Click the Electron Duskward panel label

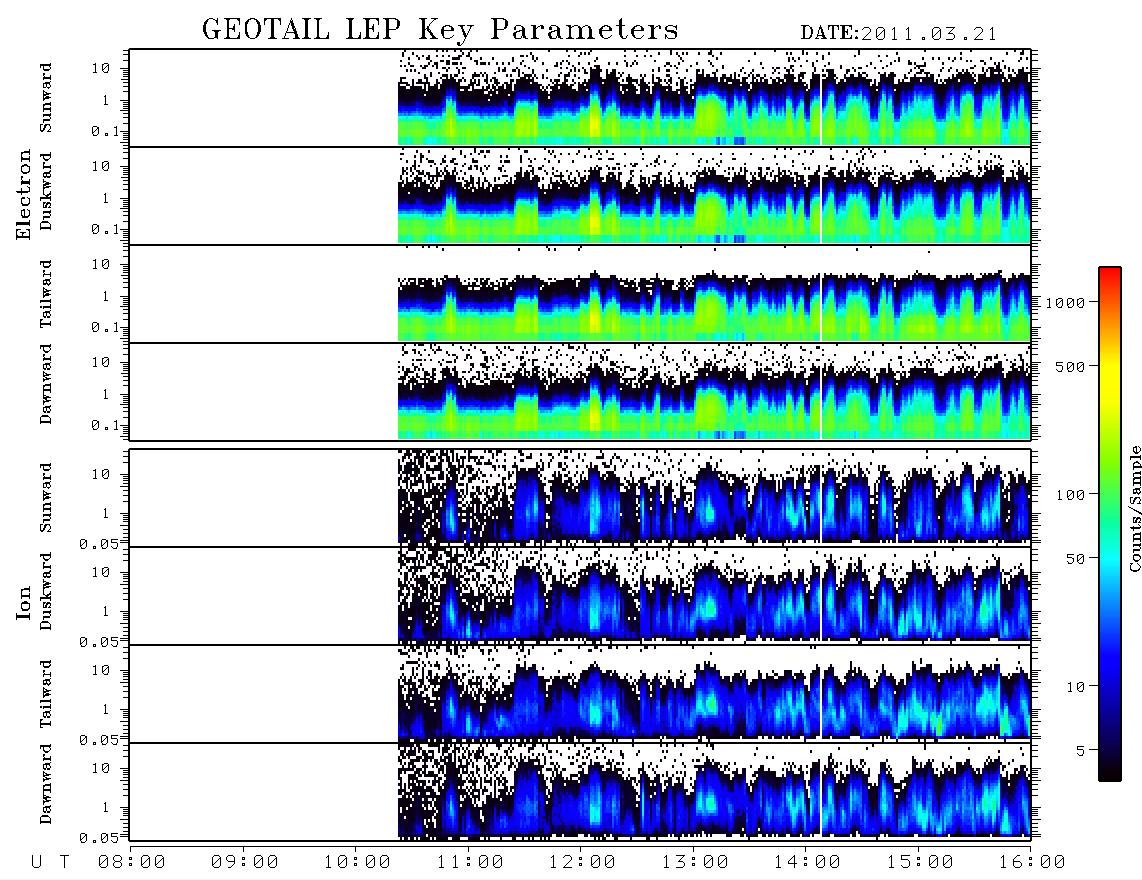[x=46, y=192]
